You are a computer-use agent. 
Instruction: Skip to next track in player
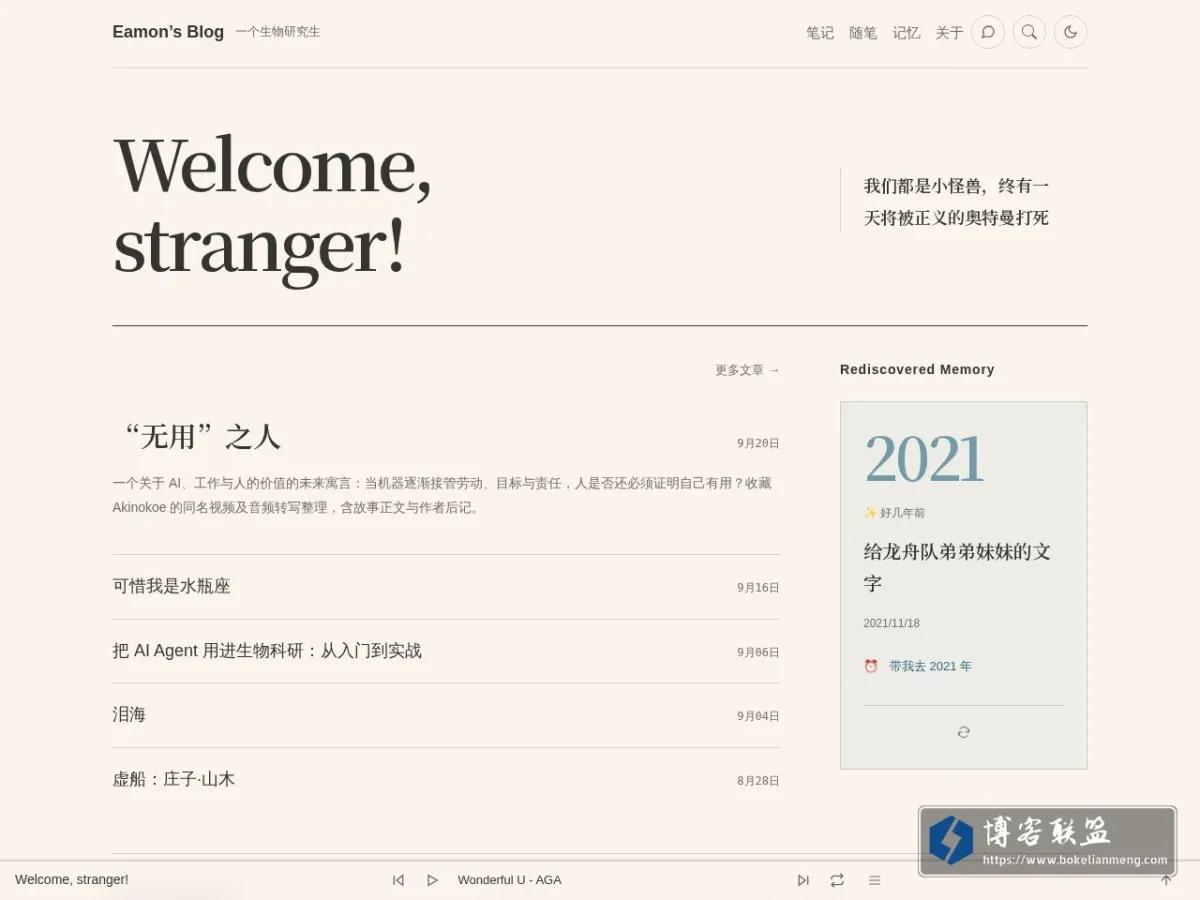pyautogui.click(x=802, y=880)
